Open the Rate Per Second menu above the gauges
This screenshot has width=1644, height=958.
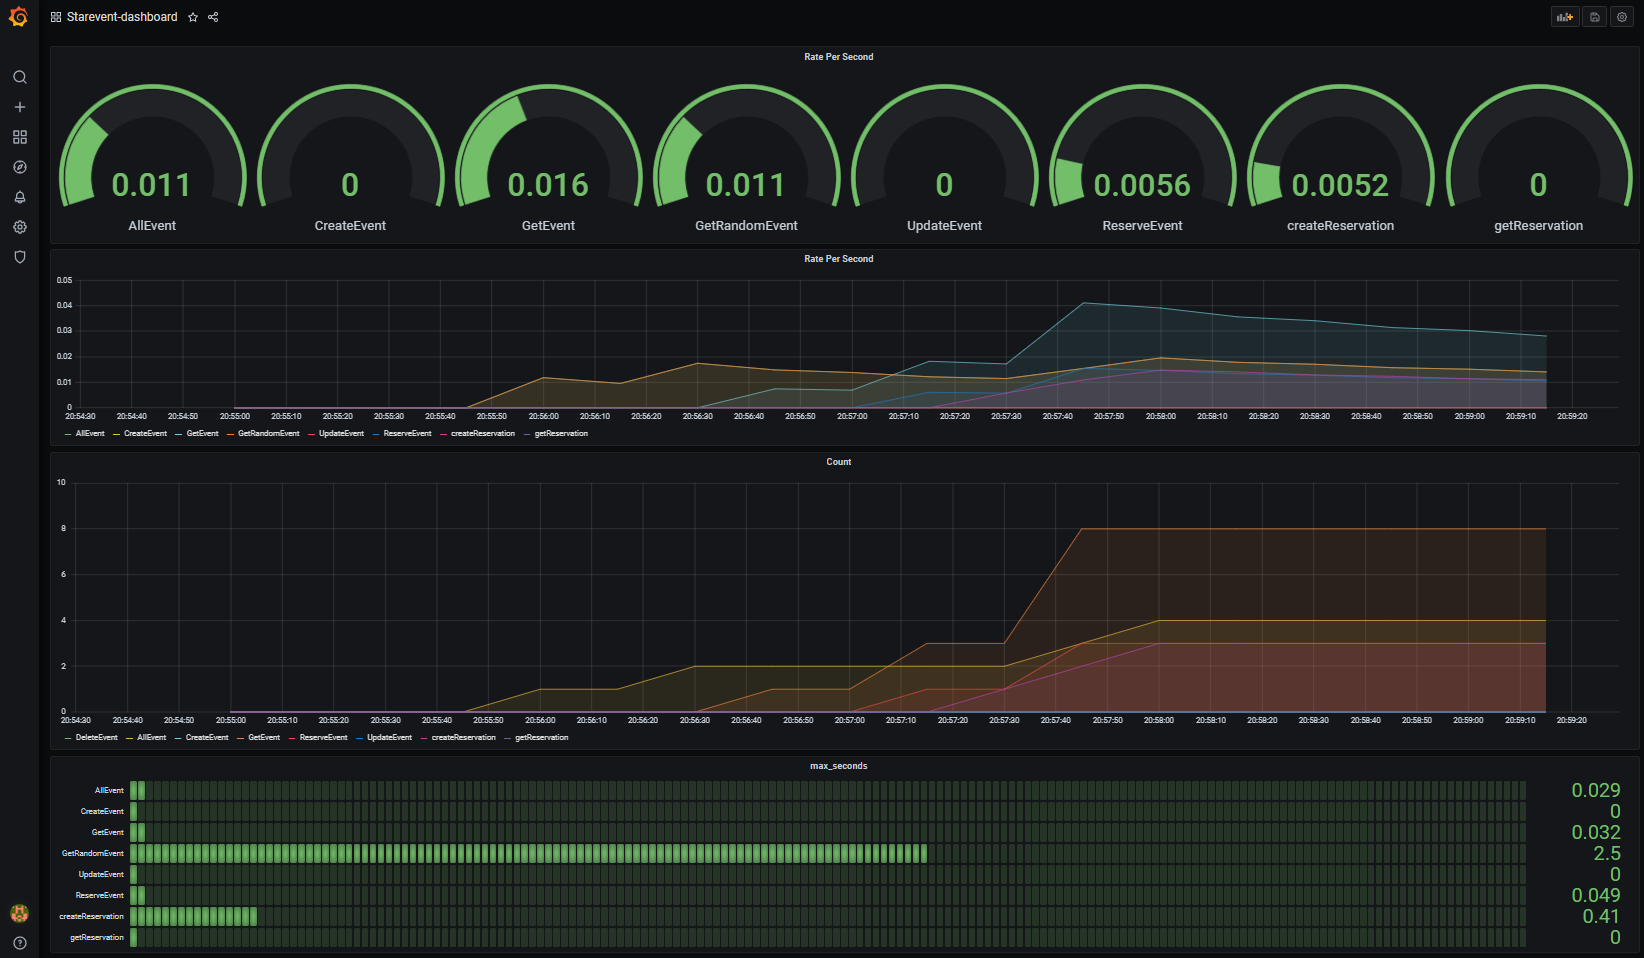tap(839, 57)
